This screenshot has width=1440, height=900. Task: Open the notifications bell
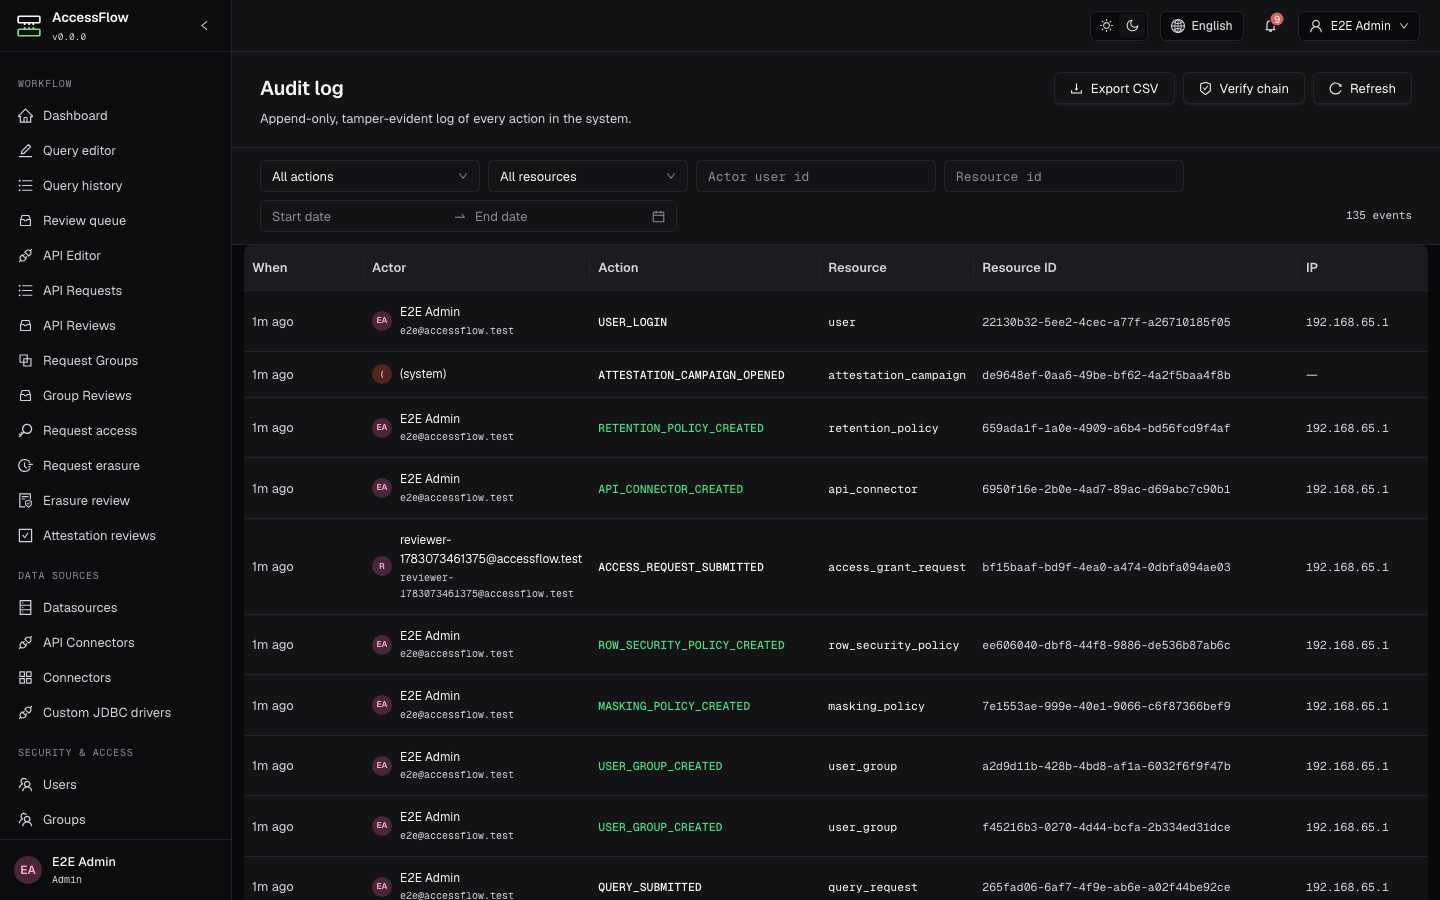coord(1271,26)
